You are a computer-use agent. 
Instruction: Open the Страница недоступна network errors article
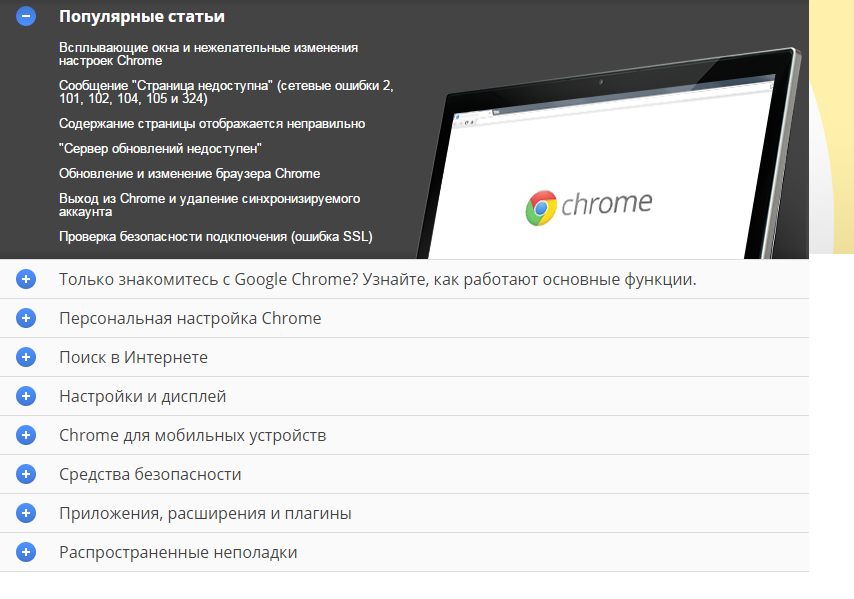click(x=225, y=92)
